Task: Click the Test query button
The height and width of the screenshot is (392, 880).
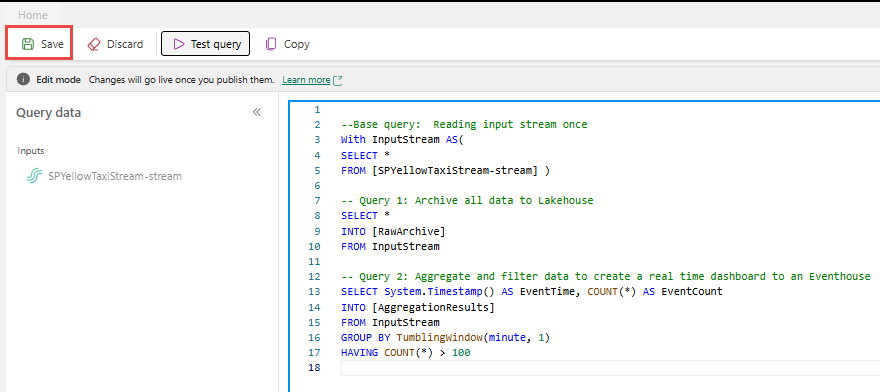Action: [205, 44]
